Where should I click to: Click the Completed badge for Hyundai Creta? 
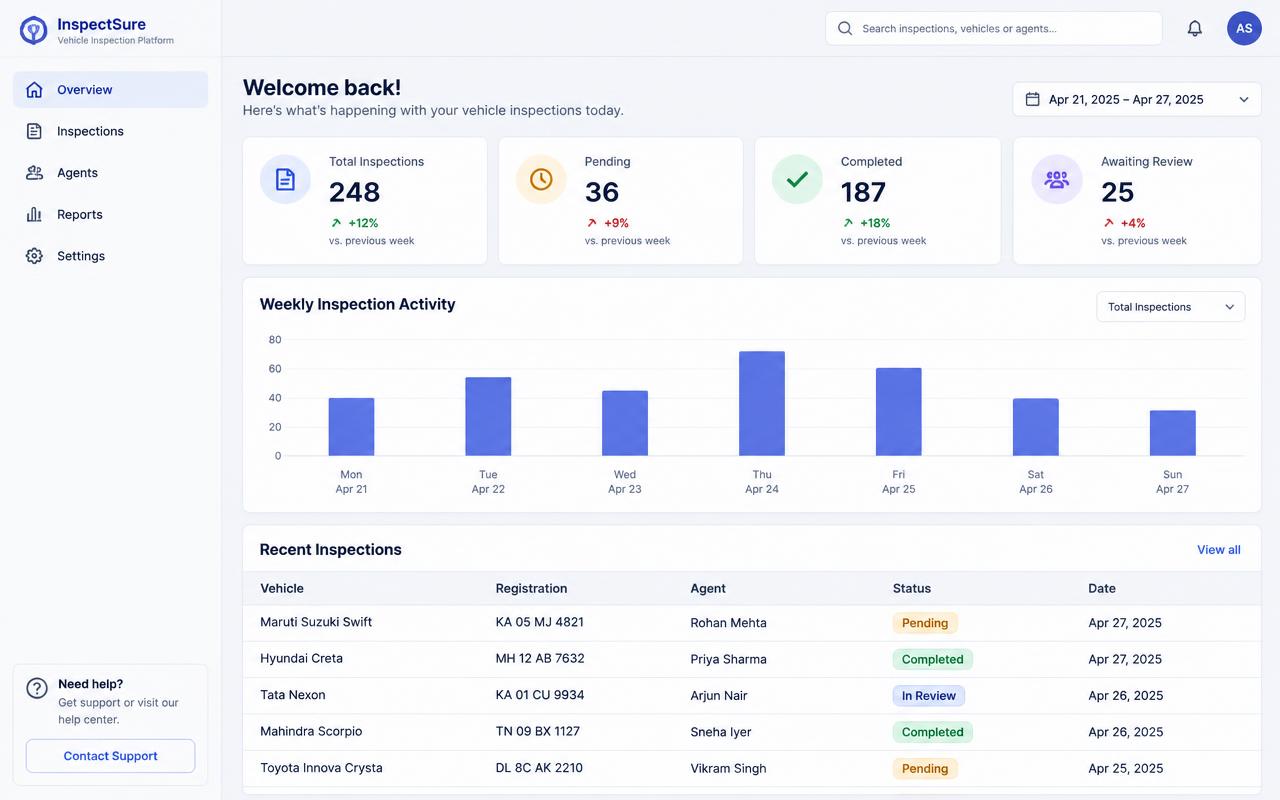click(933, 659)
